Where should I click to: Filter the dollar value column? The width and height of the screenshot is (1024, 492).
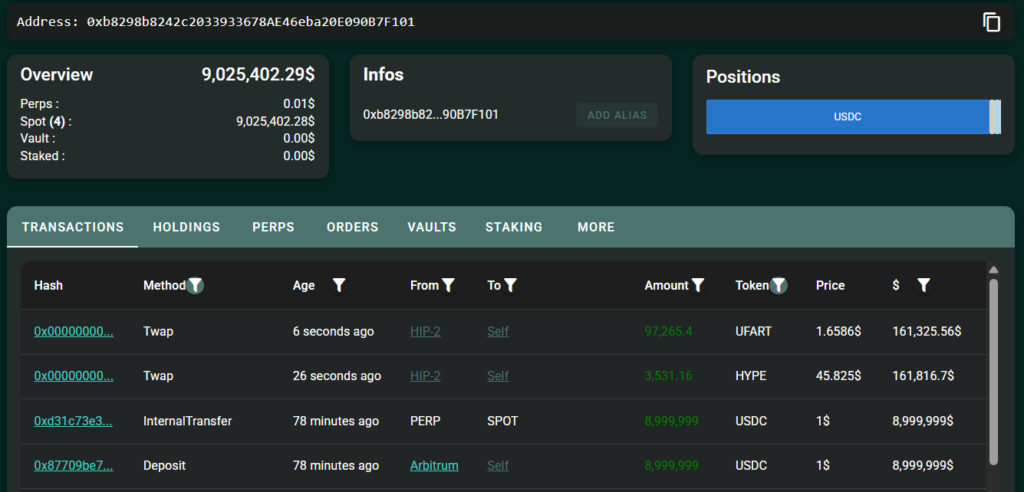[923, 286]
